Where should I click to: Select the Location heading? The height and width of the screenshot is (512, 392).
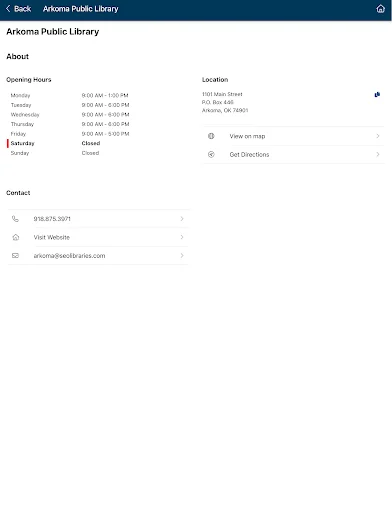point(215,80)
